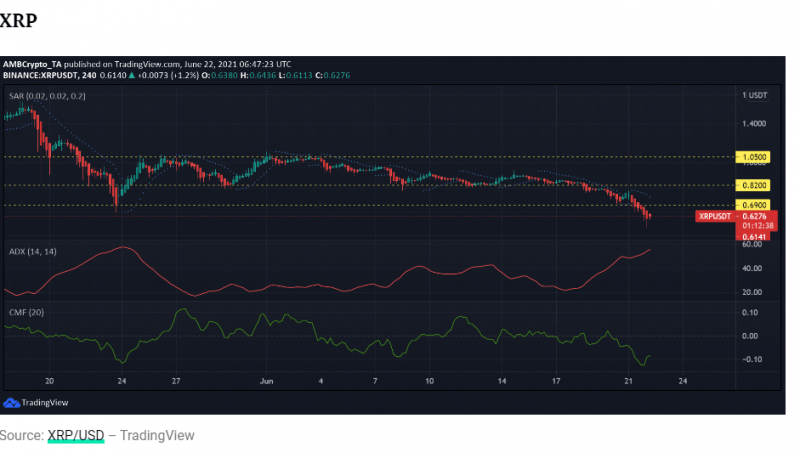This screenshot has height=458, width=800.
Task: Click the 0.10 CMF axis value
Action: coord(750,313)
